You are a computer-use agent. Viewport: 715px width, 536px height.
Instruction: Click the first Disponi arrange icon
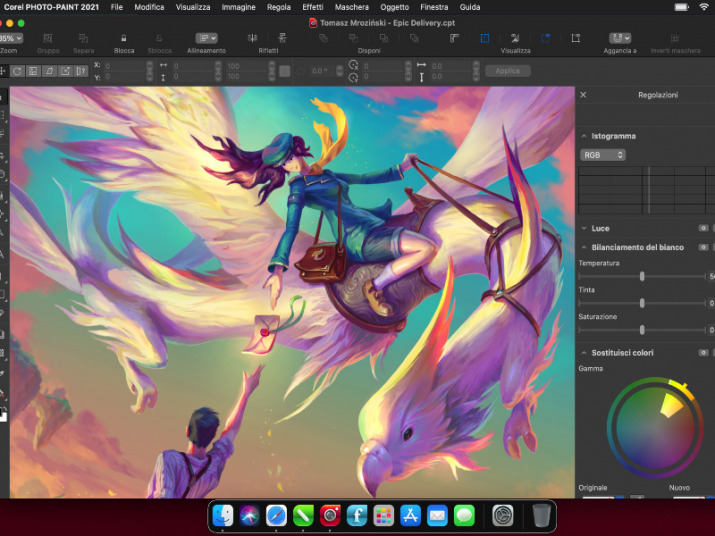[x=323, y=38]
